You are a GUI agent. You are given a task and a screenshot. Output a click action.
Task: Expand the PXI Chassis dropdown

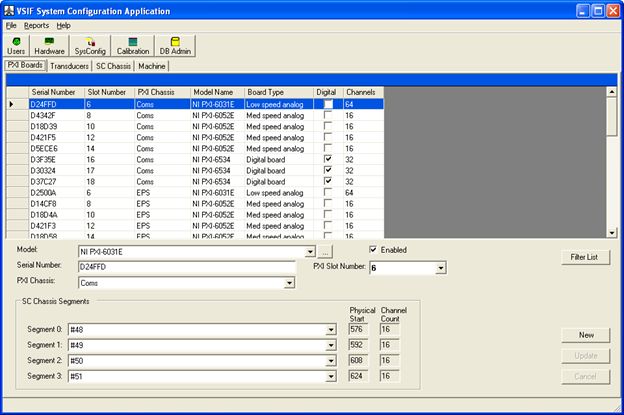point(289,283)
